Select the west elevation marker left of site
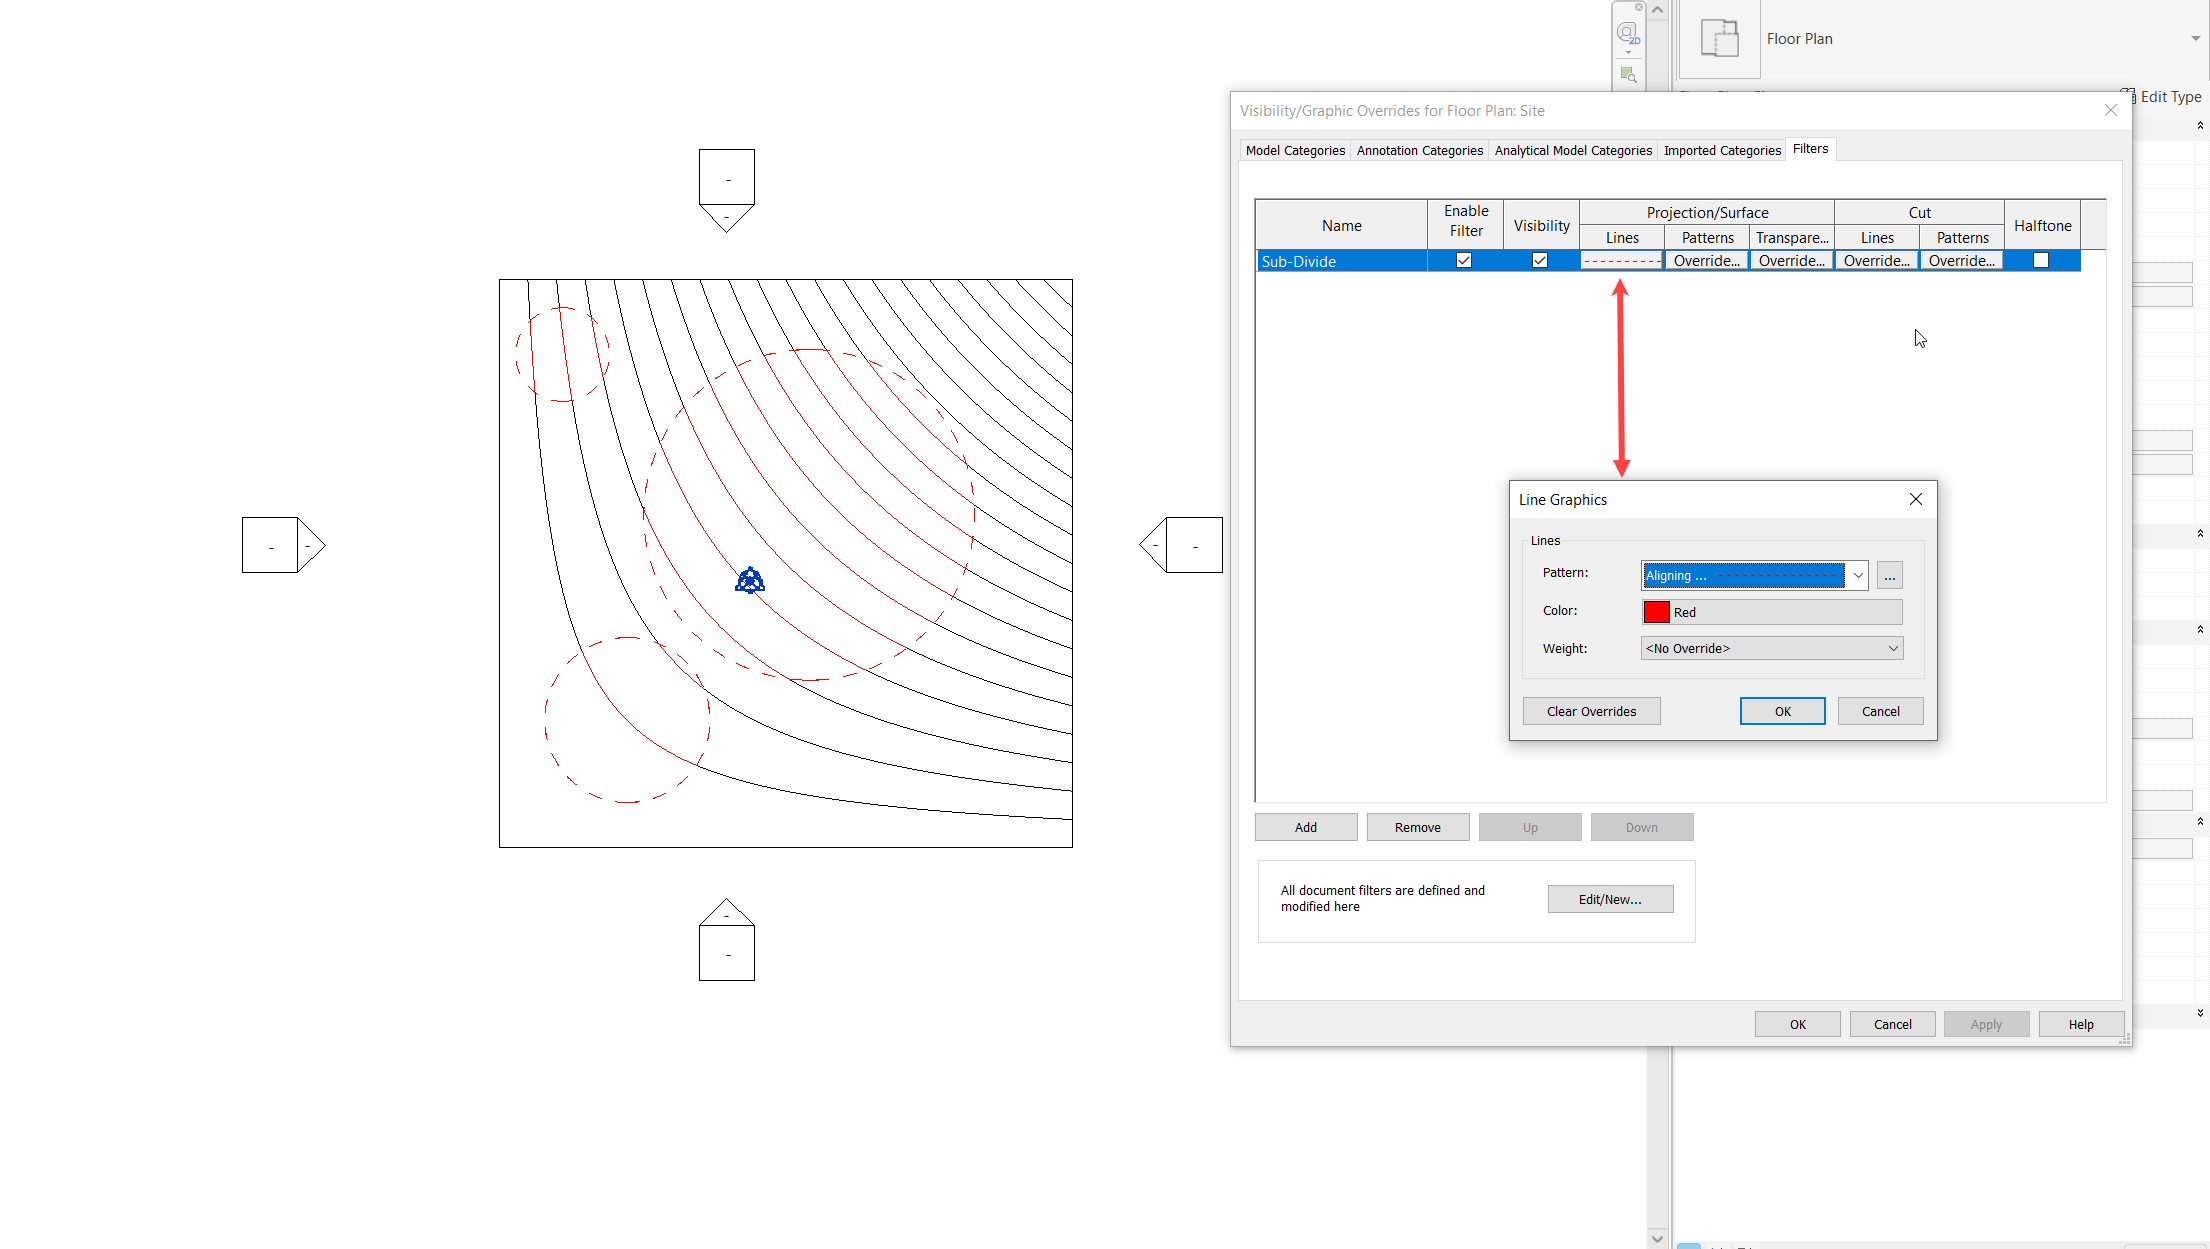The image size is (2210, 1249). 283,545
